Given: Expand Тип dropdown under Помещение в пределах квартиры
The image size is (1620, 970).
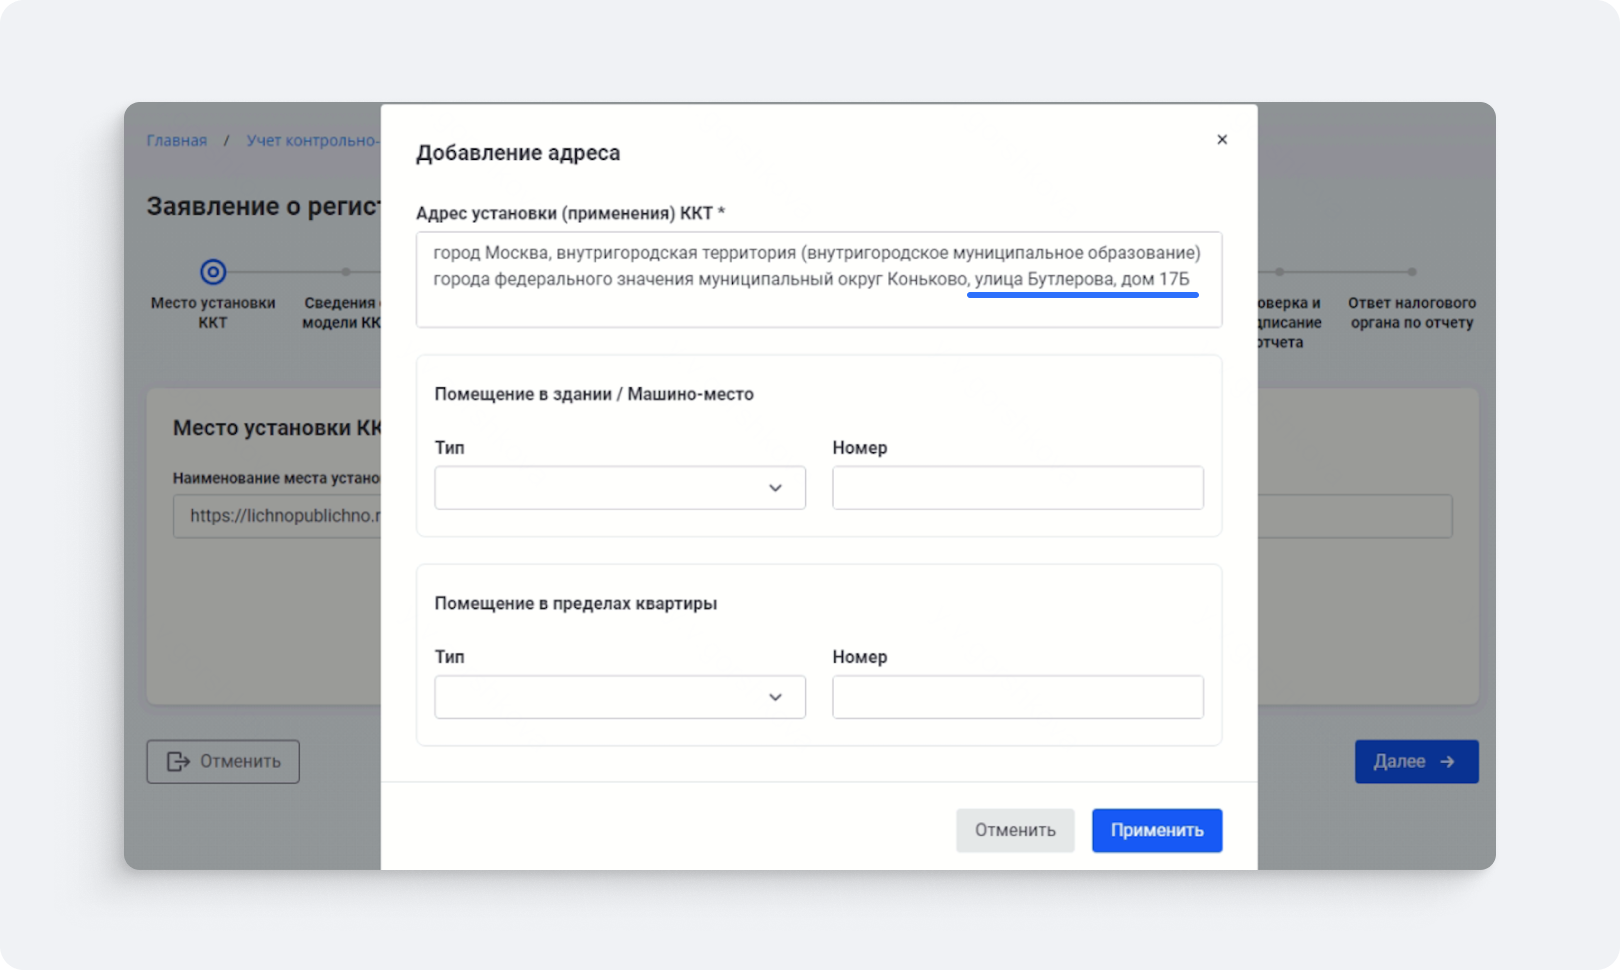Looking at the screenshot, I should click(619, 697).
